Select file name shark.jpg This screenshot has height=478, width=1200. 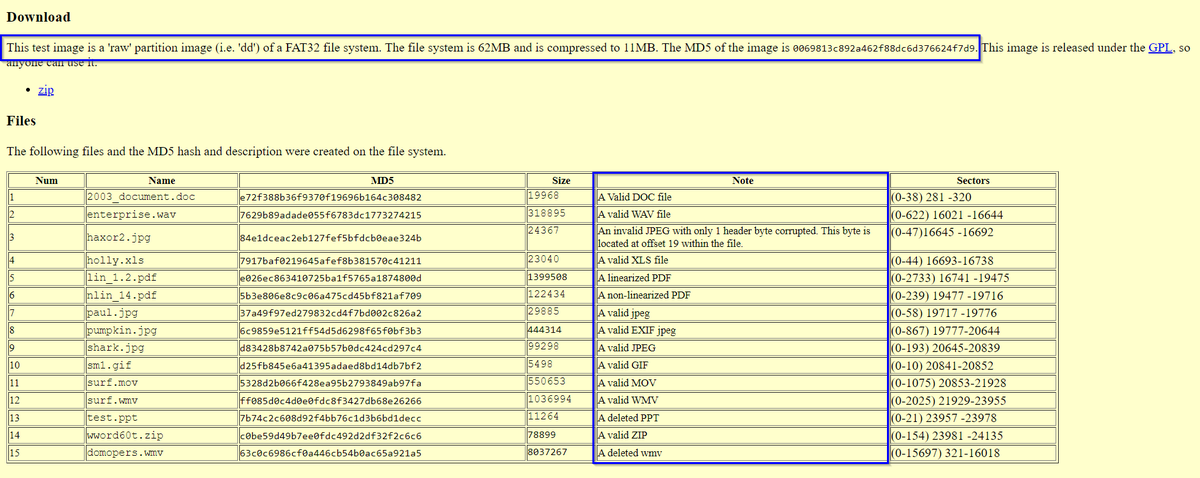click(x=114, y=348)
